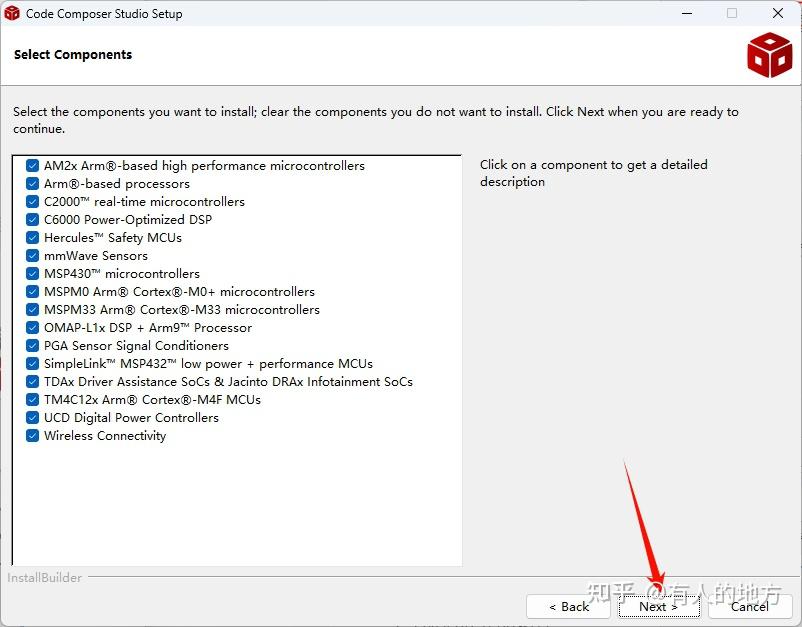Uncheck AM2x Arm-based high performance microcontrollers

click(x=32, y=166)
